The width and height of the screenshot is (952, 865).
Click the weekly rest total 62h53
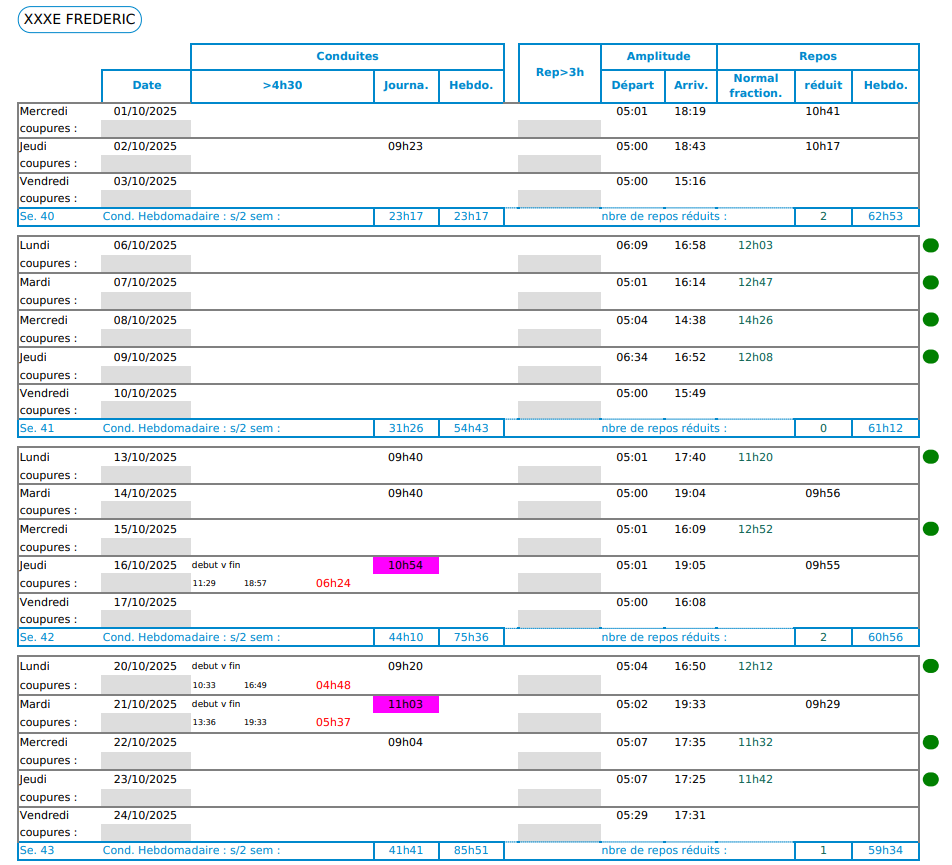(885, 217)
